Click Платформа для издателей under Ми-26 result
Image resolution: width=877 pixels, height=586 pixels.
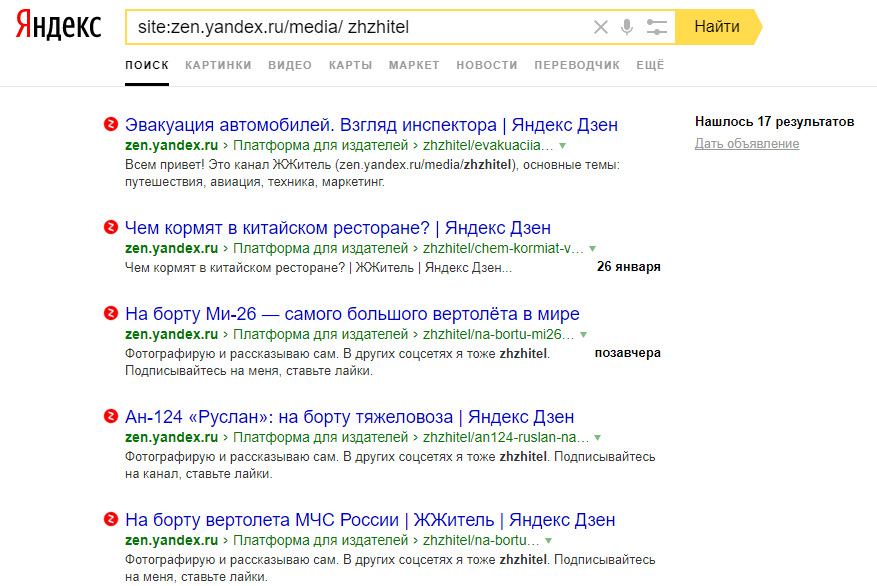click(320, 334)
